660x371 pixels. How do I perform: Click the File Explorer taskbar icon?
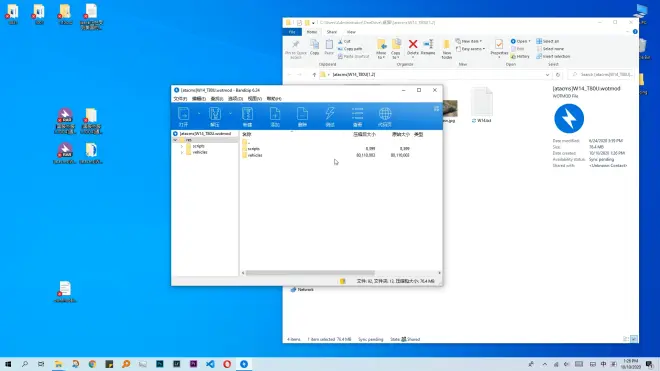(59, 364)
